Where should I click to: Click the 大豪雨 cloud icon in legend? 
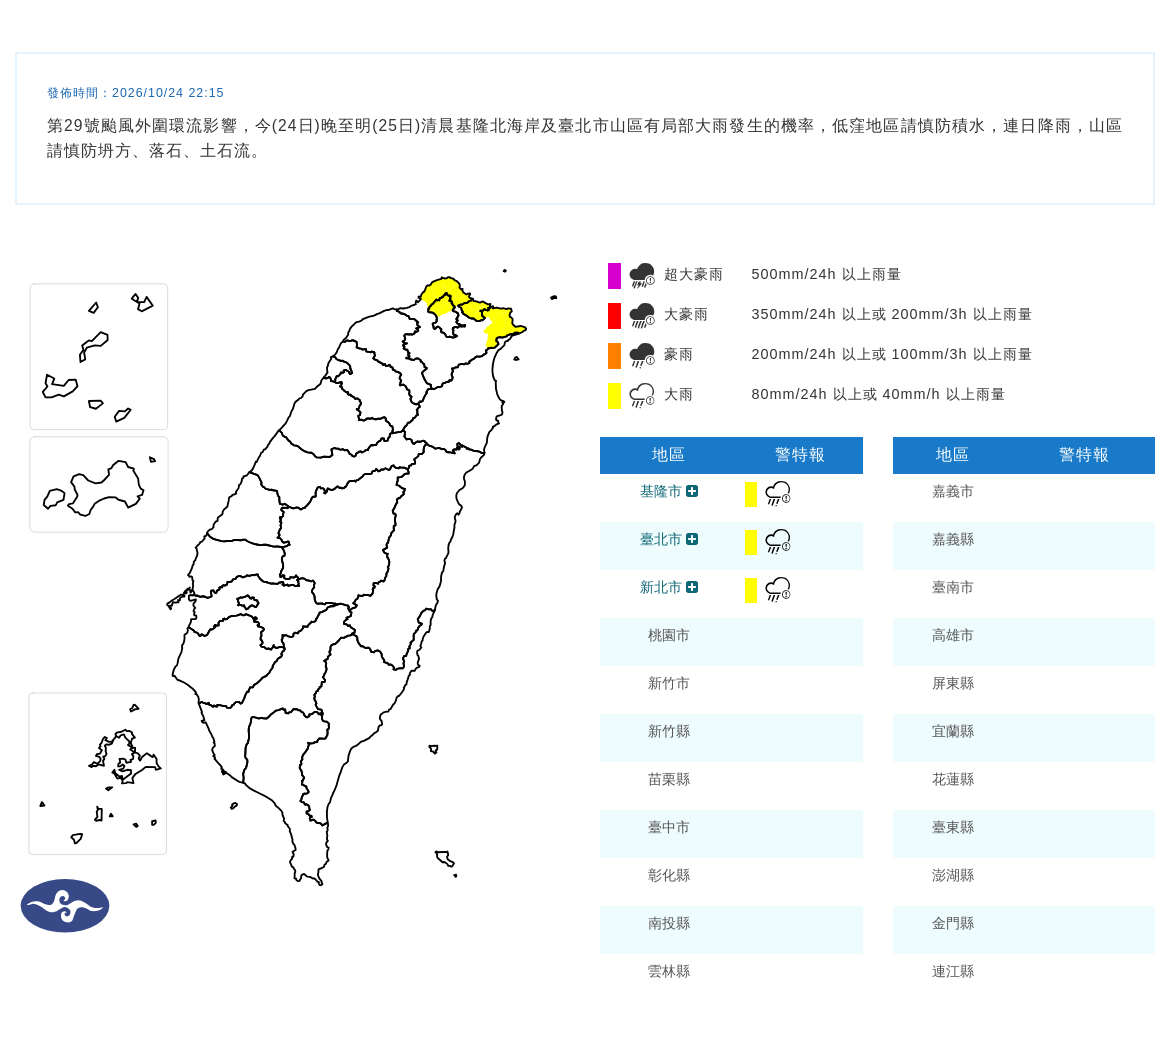click(642, 316)
